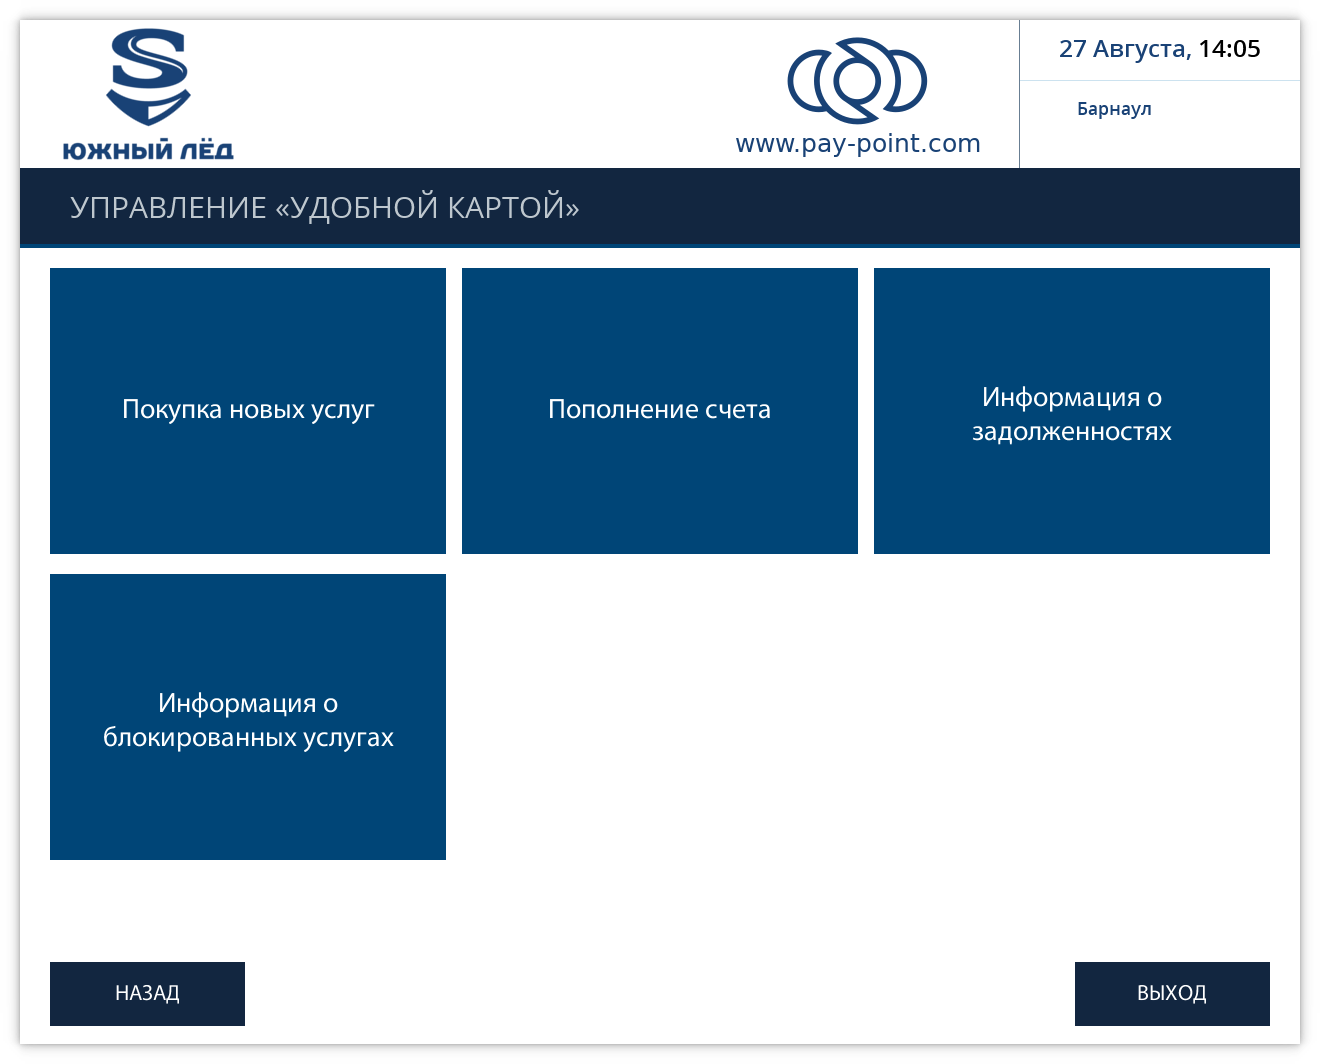
Task: Go back with the НАЗАД button
Action: (147, 994)
